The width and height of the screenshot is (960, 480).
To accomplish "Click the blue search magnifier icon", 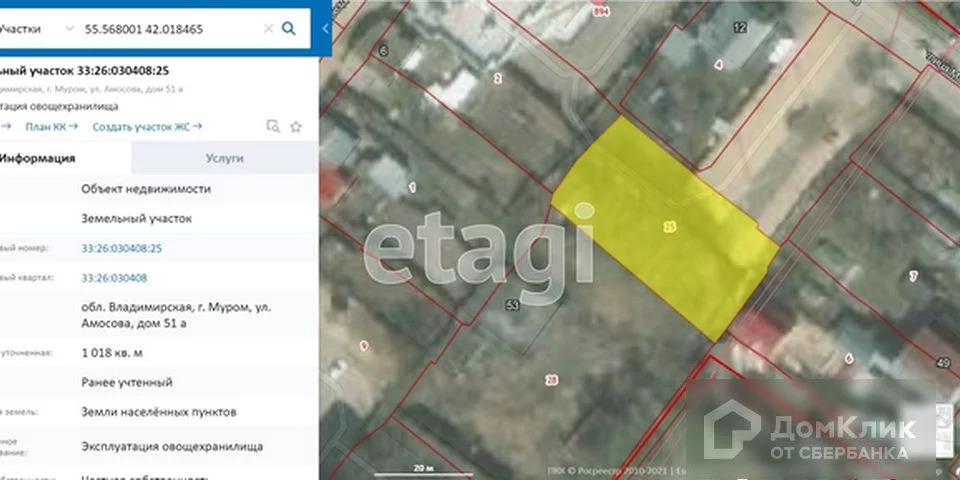I will pyautogui.click(x=288, y=28).
